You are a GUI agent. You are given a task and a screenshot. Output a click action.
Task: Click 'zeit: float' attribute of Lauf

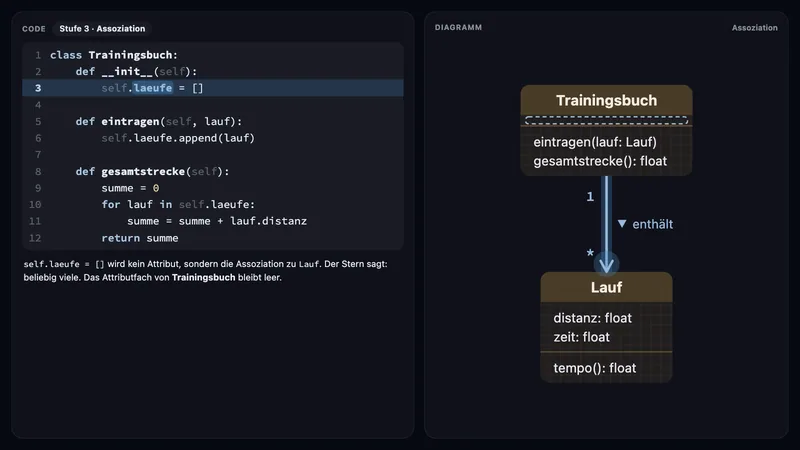click(582, 337)
